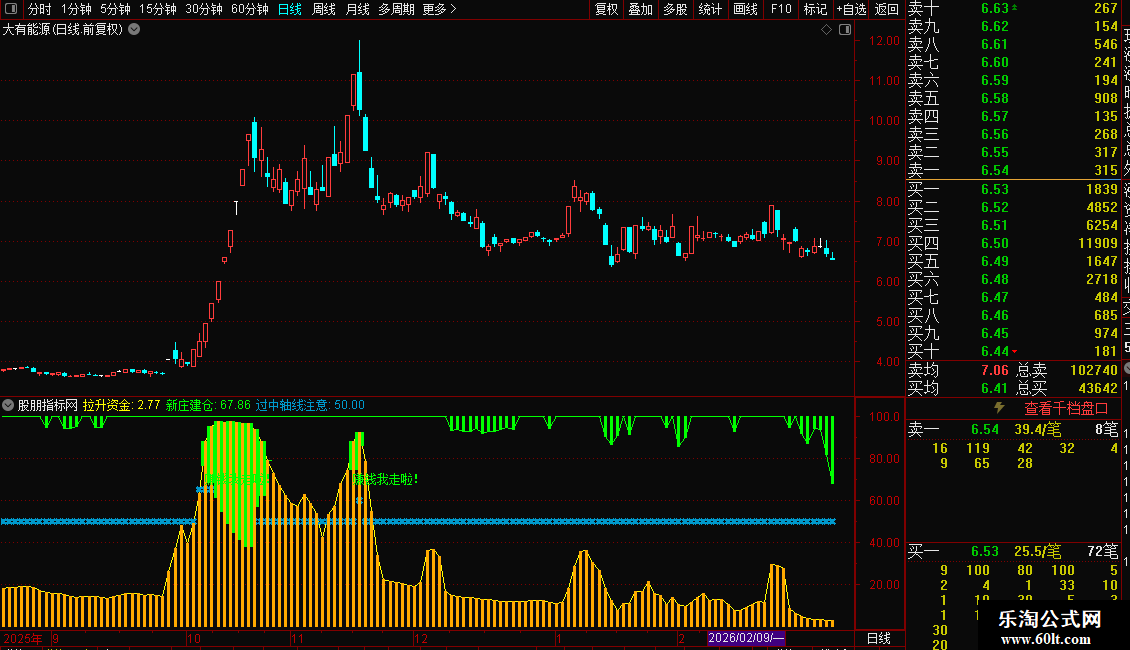Select the 卖五 6.58 order row
Image resolution: width=1130 pixels, height=650 pixels.
coord(1013,98)
